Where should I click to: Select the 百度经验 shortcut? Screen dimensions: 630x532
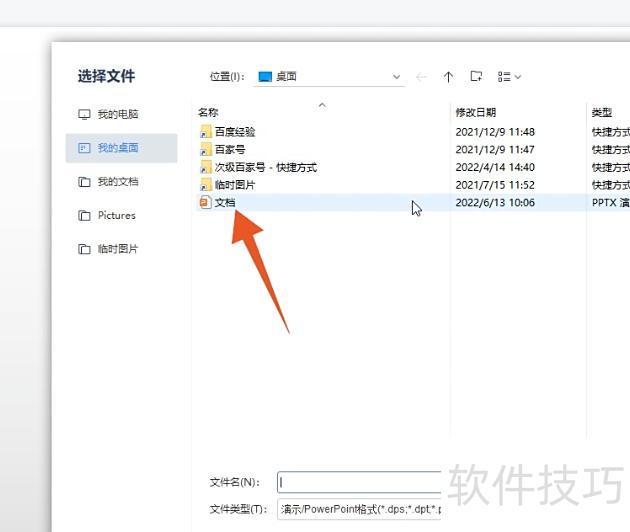point(235,132)
